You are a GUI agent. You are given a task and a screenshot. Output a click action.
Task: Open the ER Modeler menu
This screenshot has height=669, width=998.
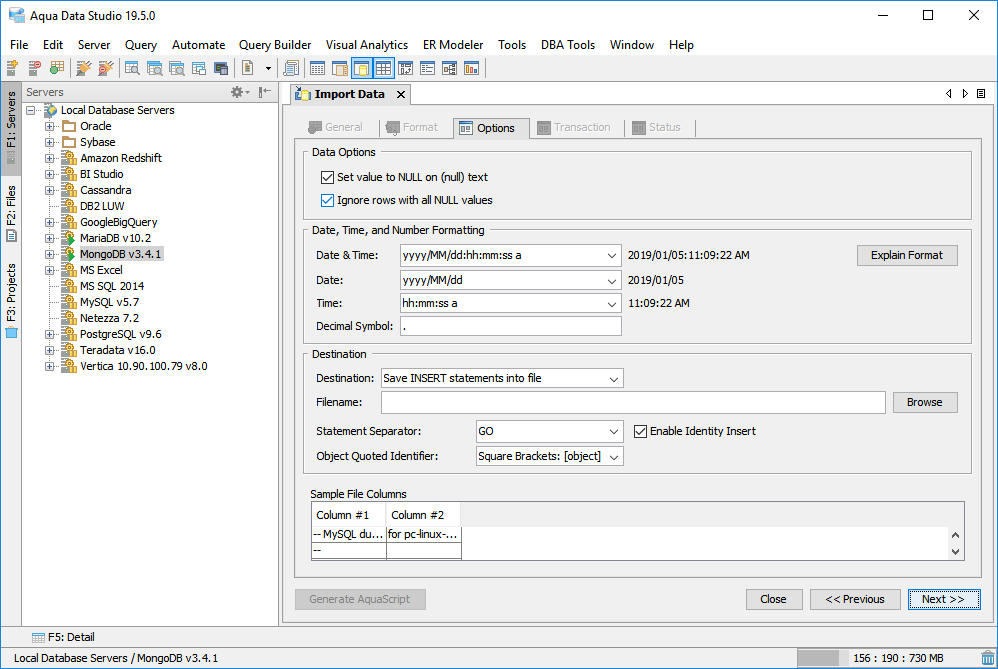[x=453, y=45]
